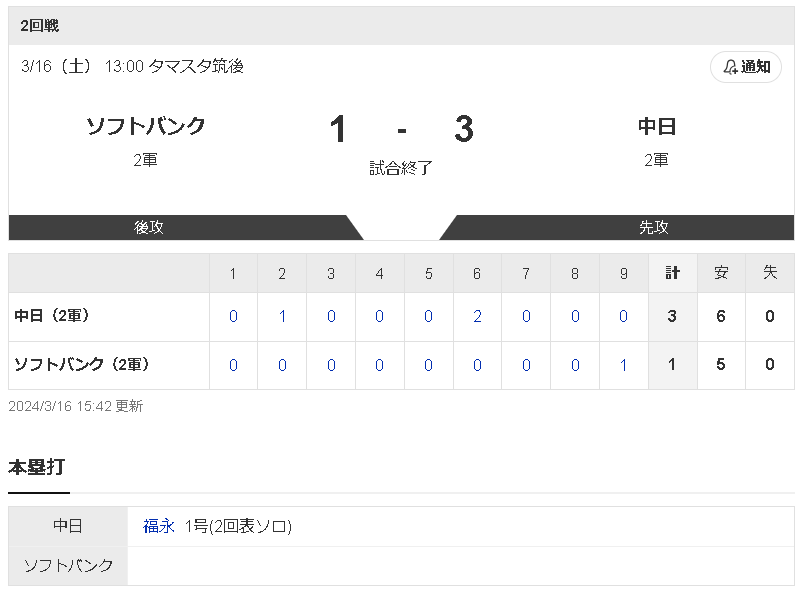This screenshot has height=596, width=800.
Task: Click the ソフトバンク team name in the scoreboard header
Action: coord(146,126)
